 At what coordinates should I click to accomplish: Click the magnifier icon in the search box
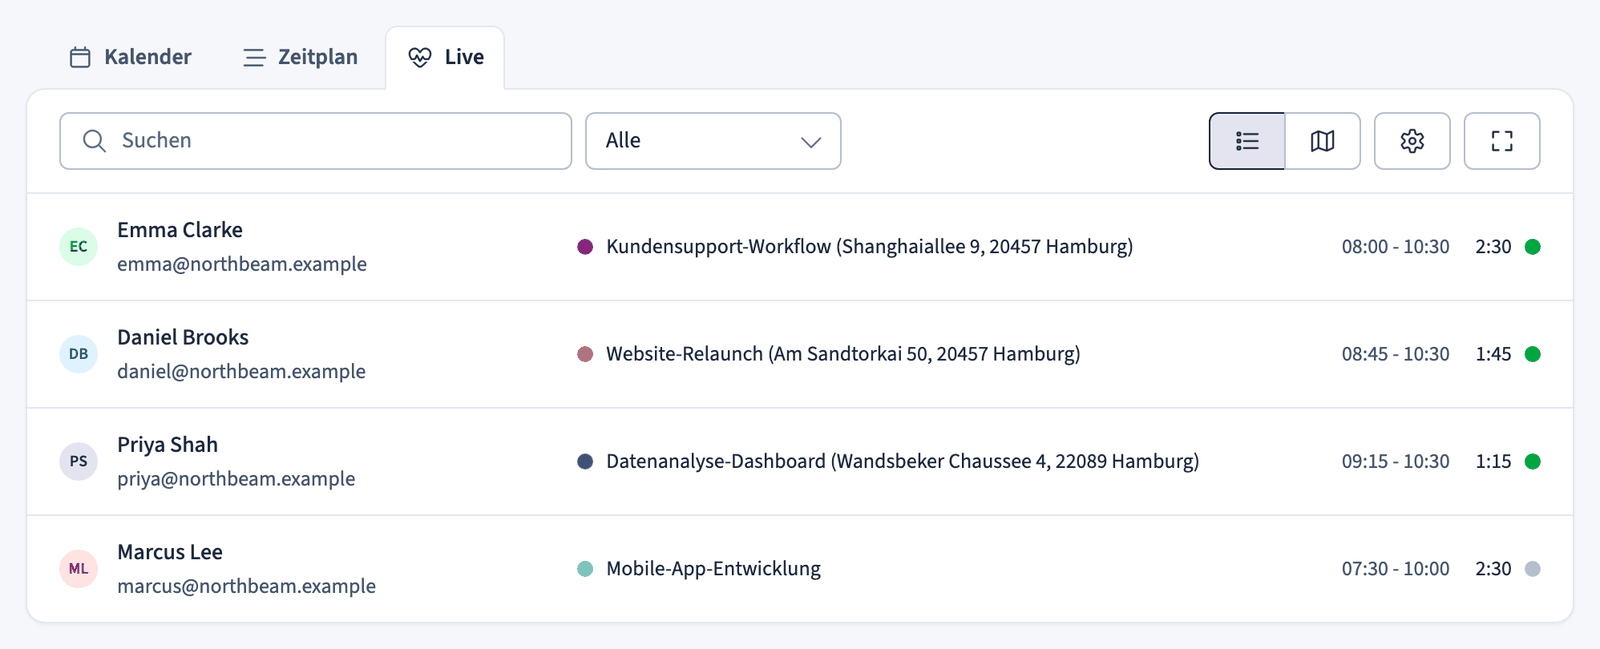pos(94,141)
